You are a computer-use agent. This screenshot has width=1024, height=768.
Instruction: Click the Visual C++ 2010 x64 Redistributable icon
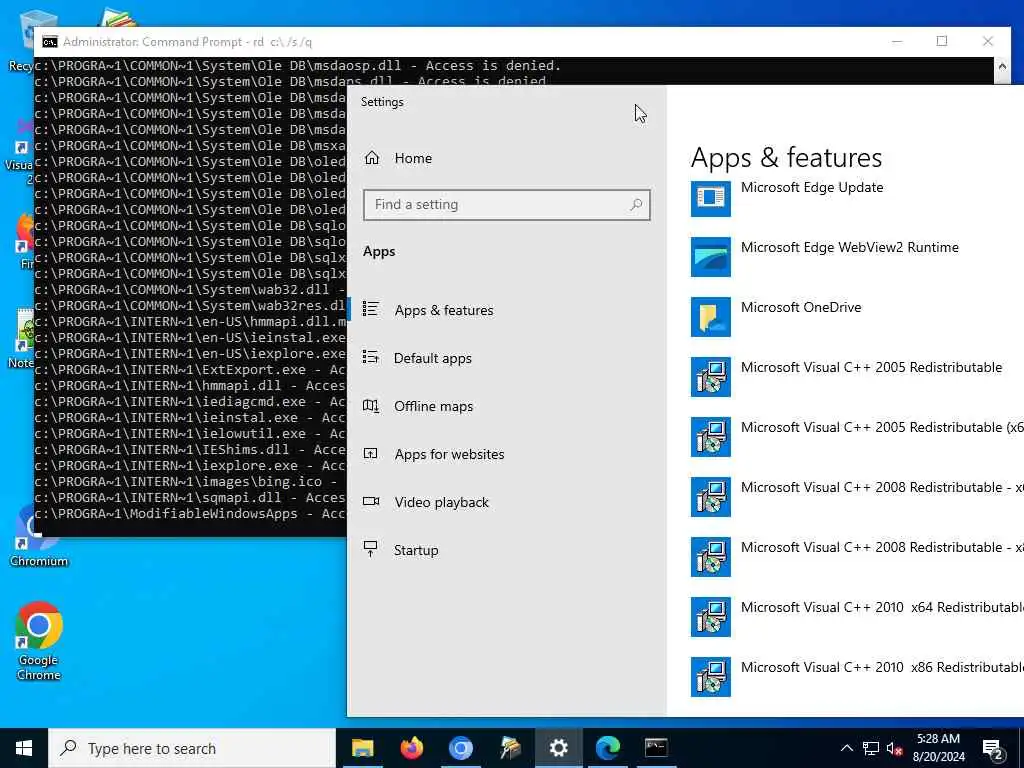click(711, 618)
